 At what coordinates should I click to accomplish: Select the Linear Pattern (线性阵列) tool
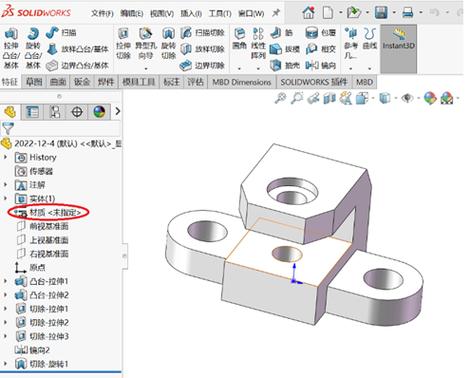pyautogui.click(x=258, y=43)
